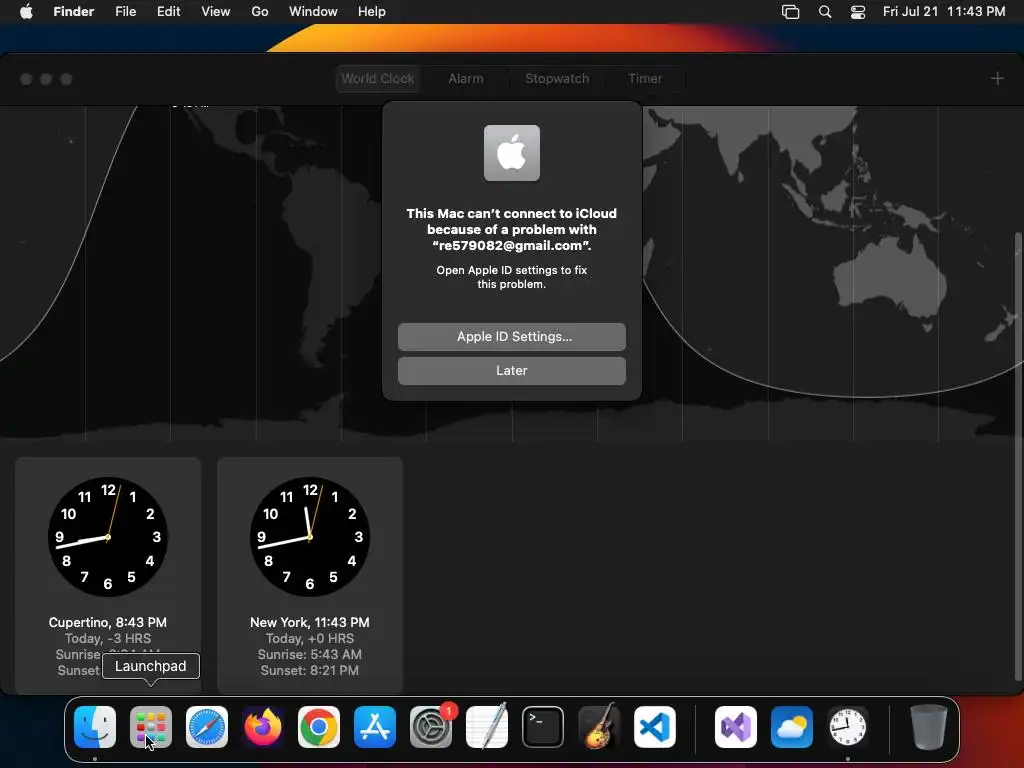Open the Edit menu
This screenshot has height=768, width=1024.
point(168,12)
